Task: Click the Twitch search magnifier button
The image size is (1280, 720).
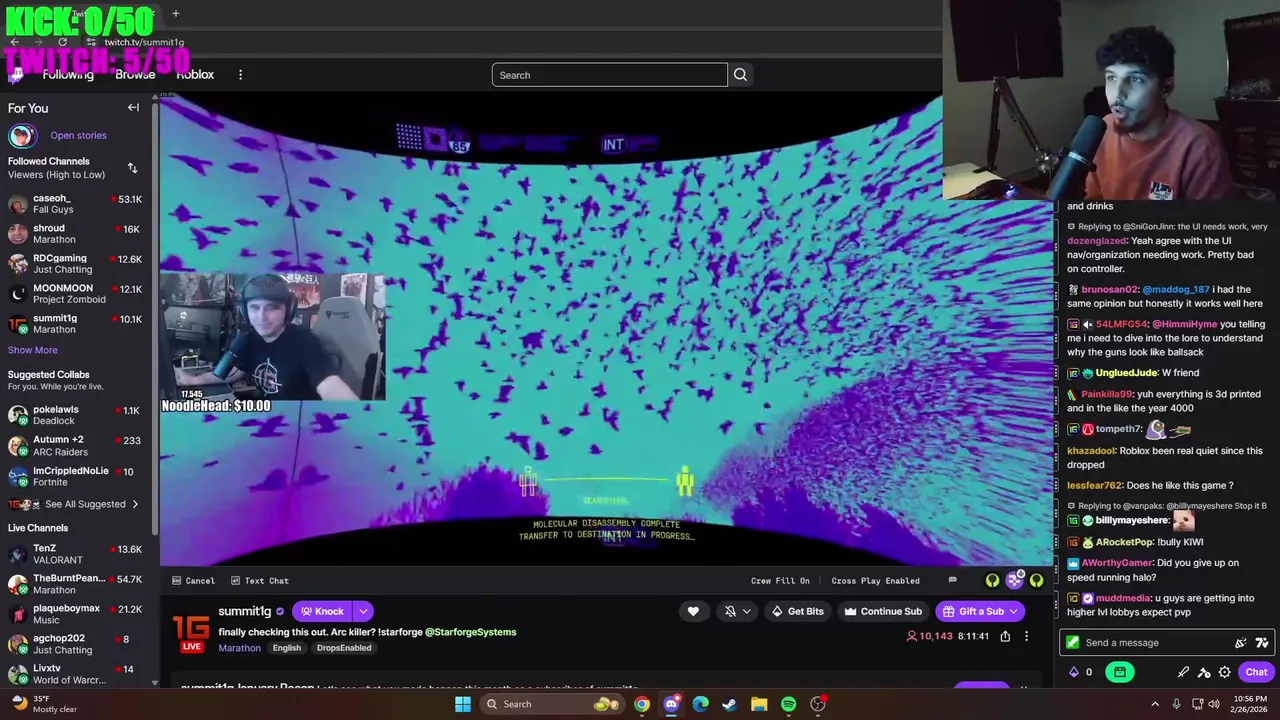Action: pos(740,75)
